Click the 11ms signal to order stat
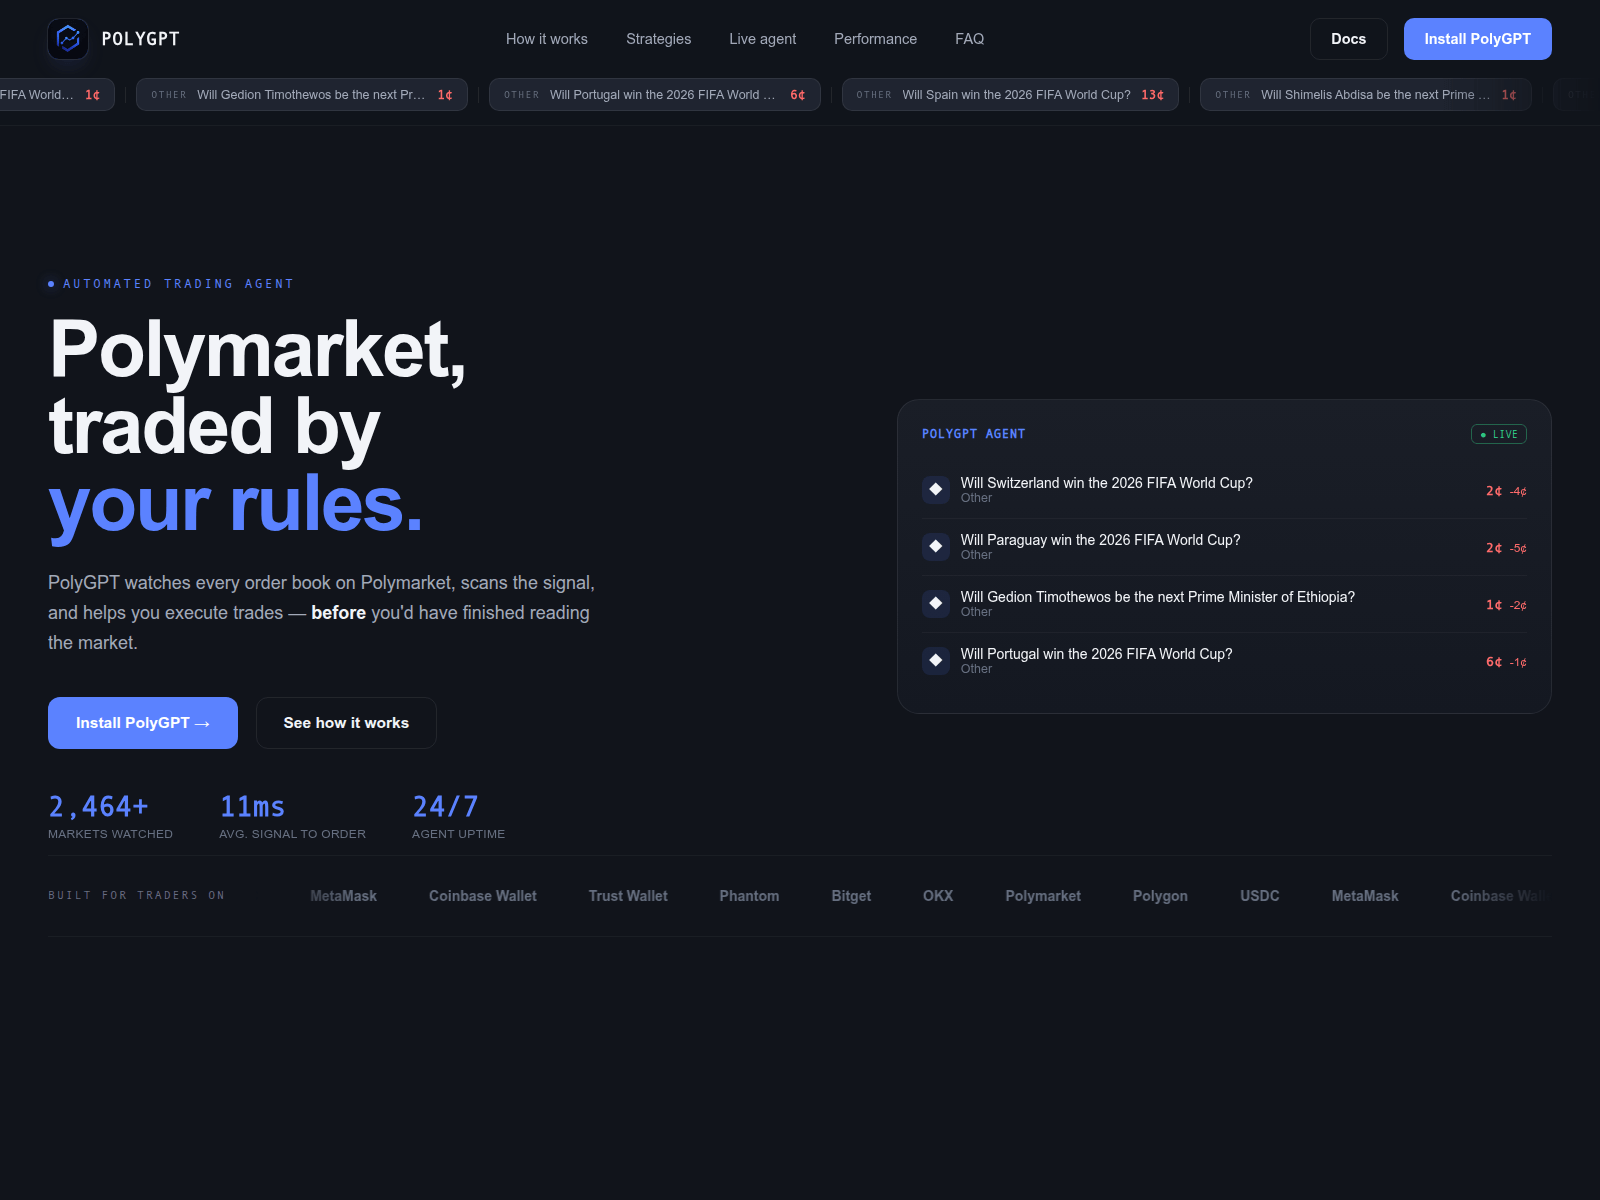Screen dimensions: 1600x1200 (292, 816)
